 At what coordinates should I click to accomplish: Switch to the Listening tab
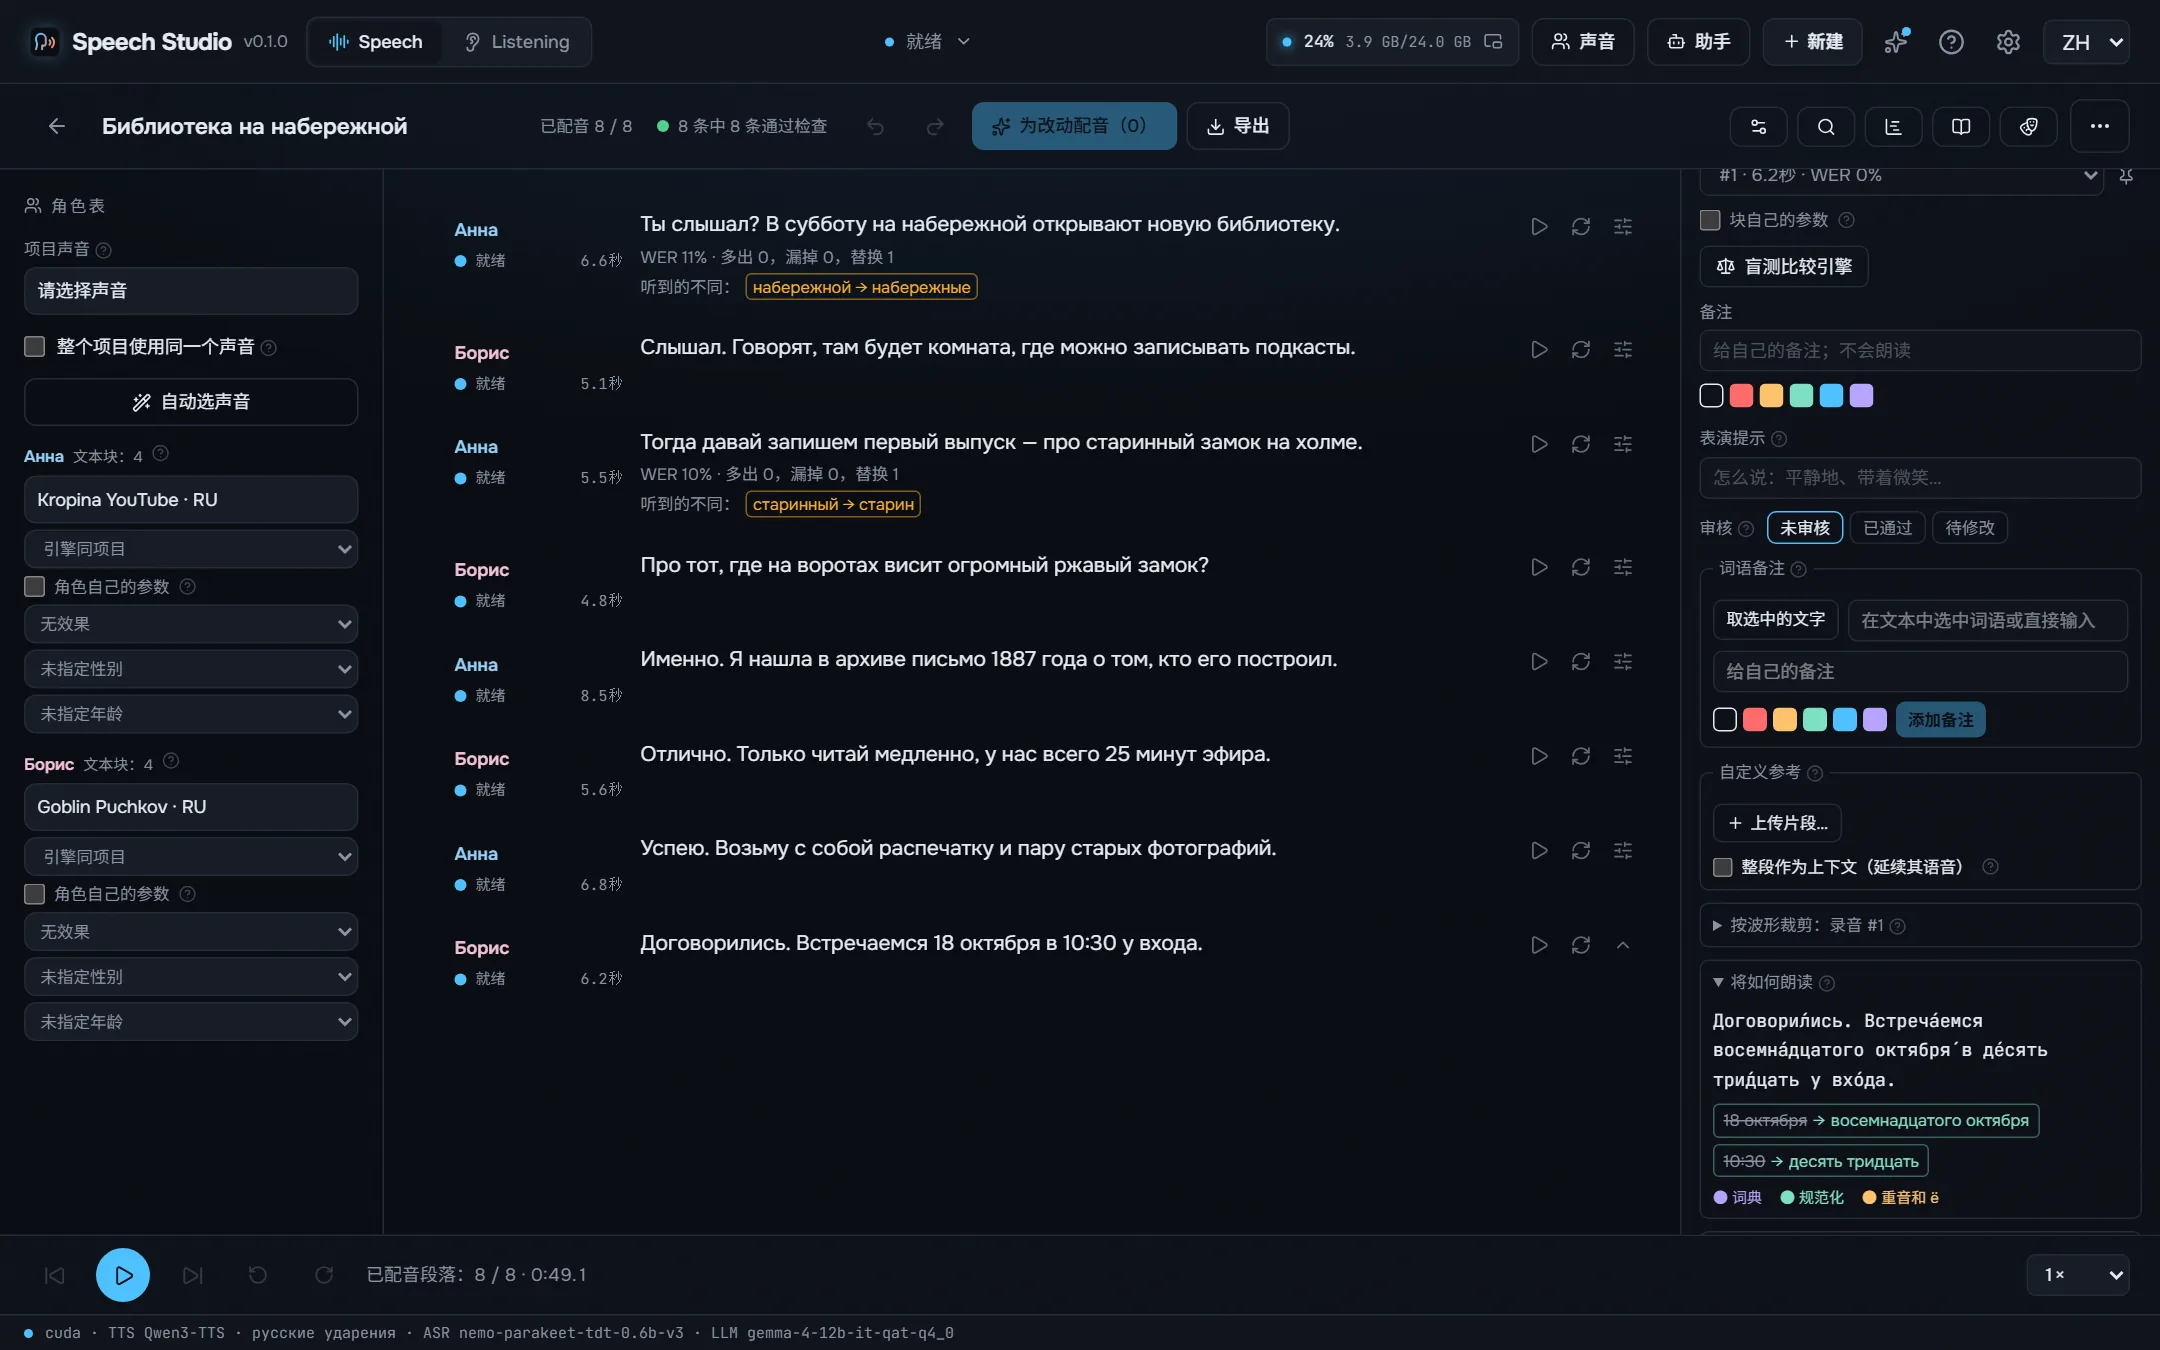(517, 42)
